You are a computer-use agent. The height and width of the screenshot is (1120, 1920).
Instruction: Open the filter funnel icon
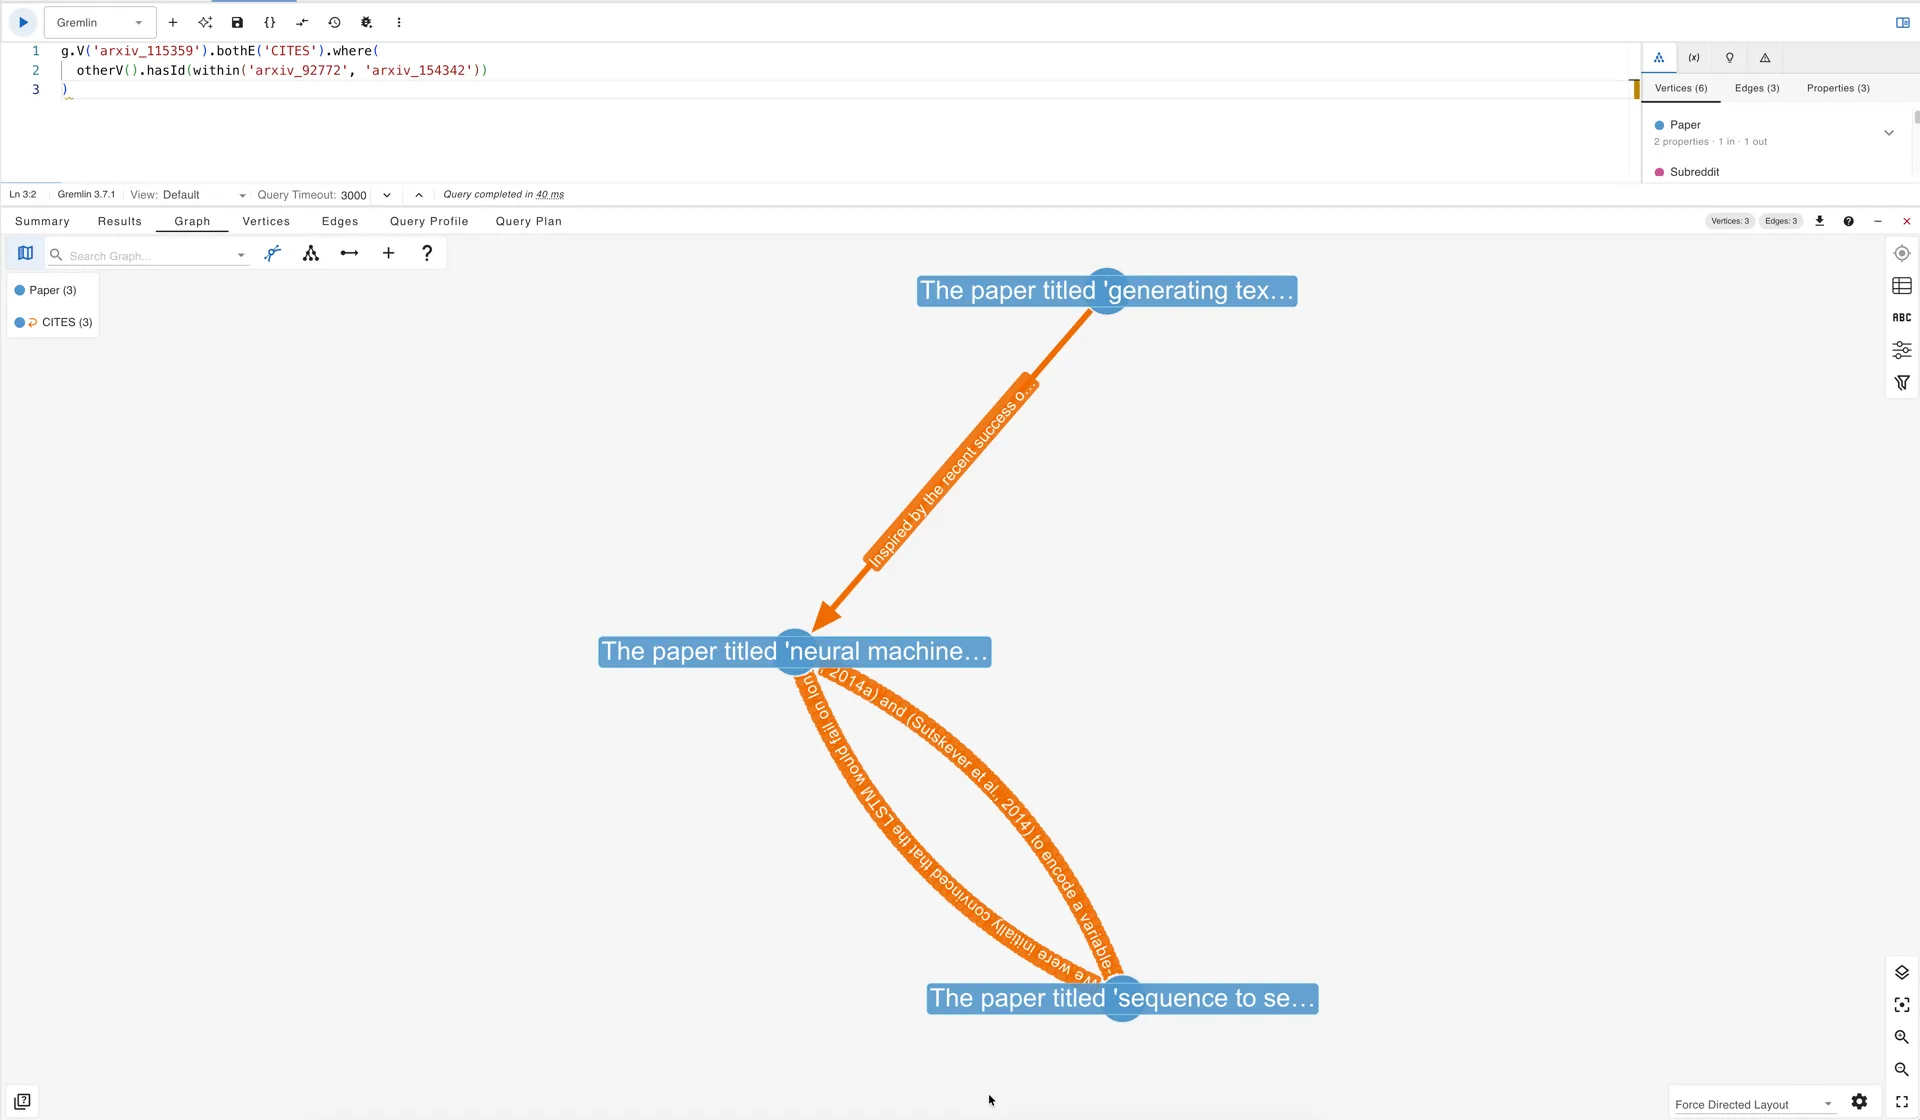point(1902,382)
